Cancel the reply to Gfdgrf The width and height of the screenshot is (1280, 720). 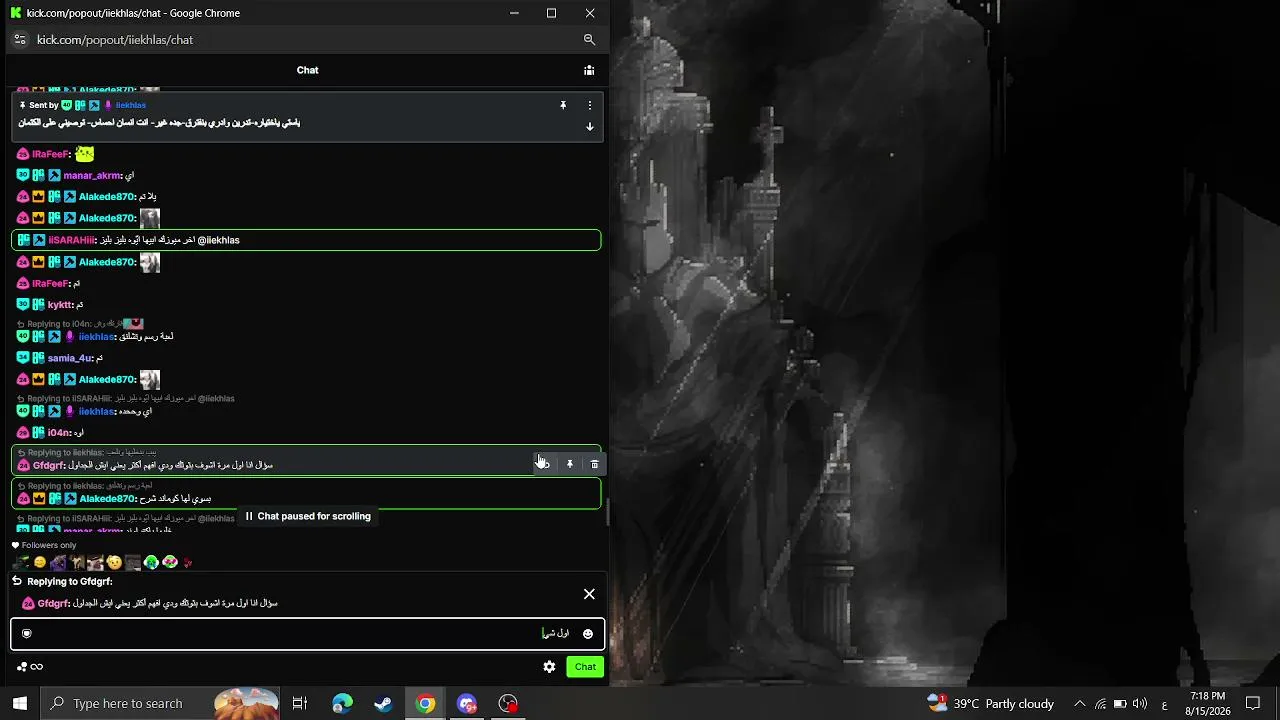click(x=589, y=594)
